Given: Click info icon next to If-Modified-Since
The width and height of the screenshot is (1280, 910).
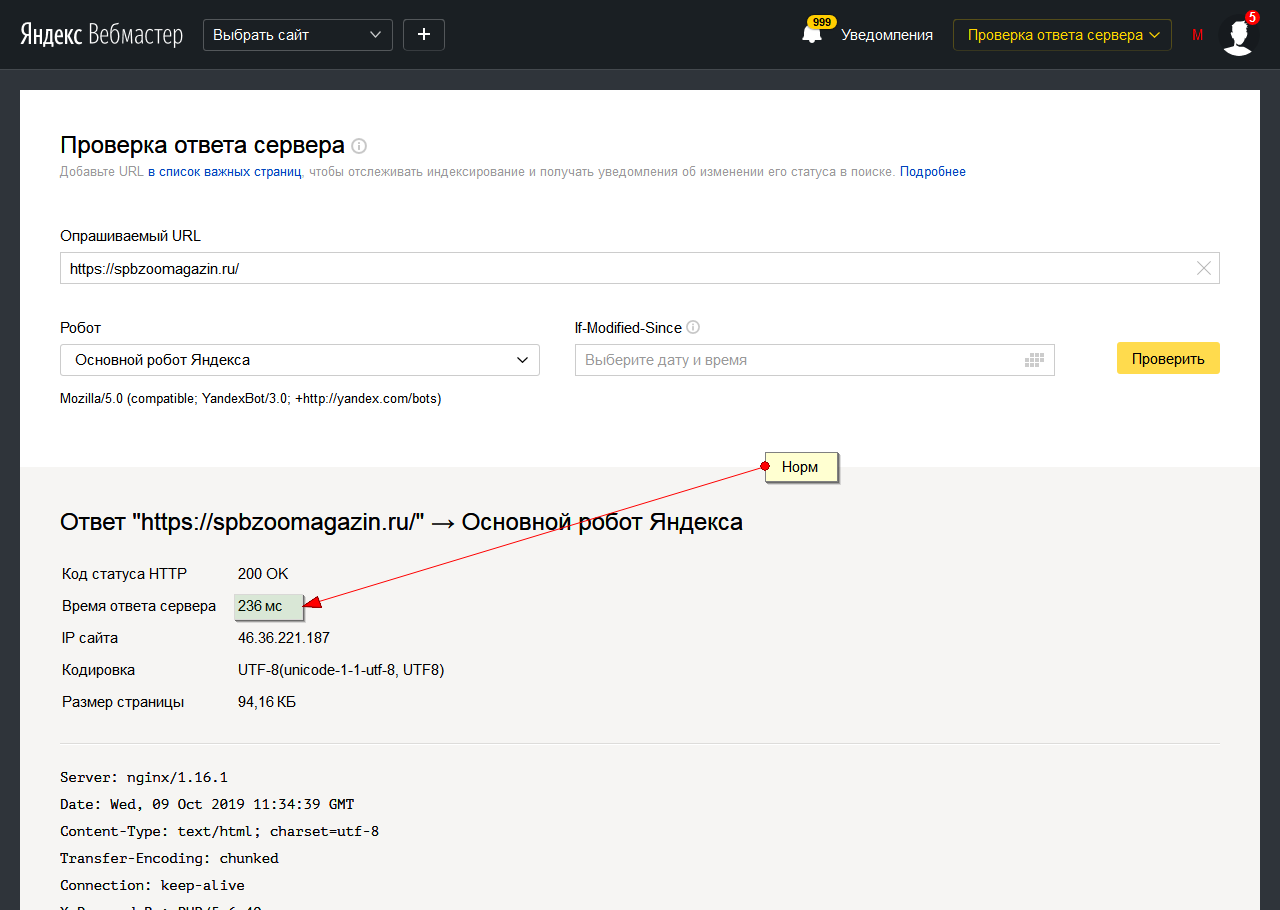Looking at the screenshot, I should pyautogui.click(x=693, y=327).
